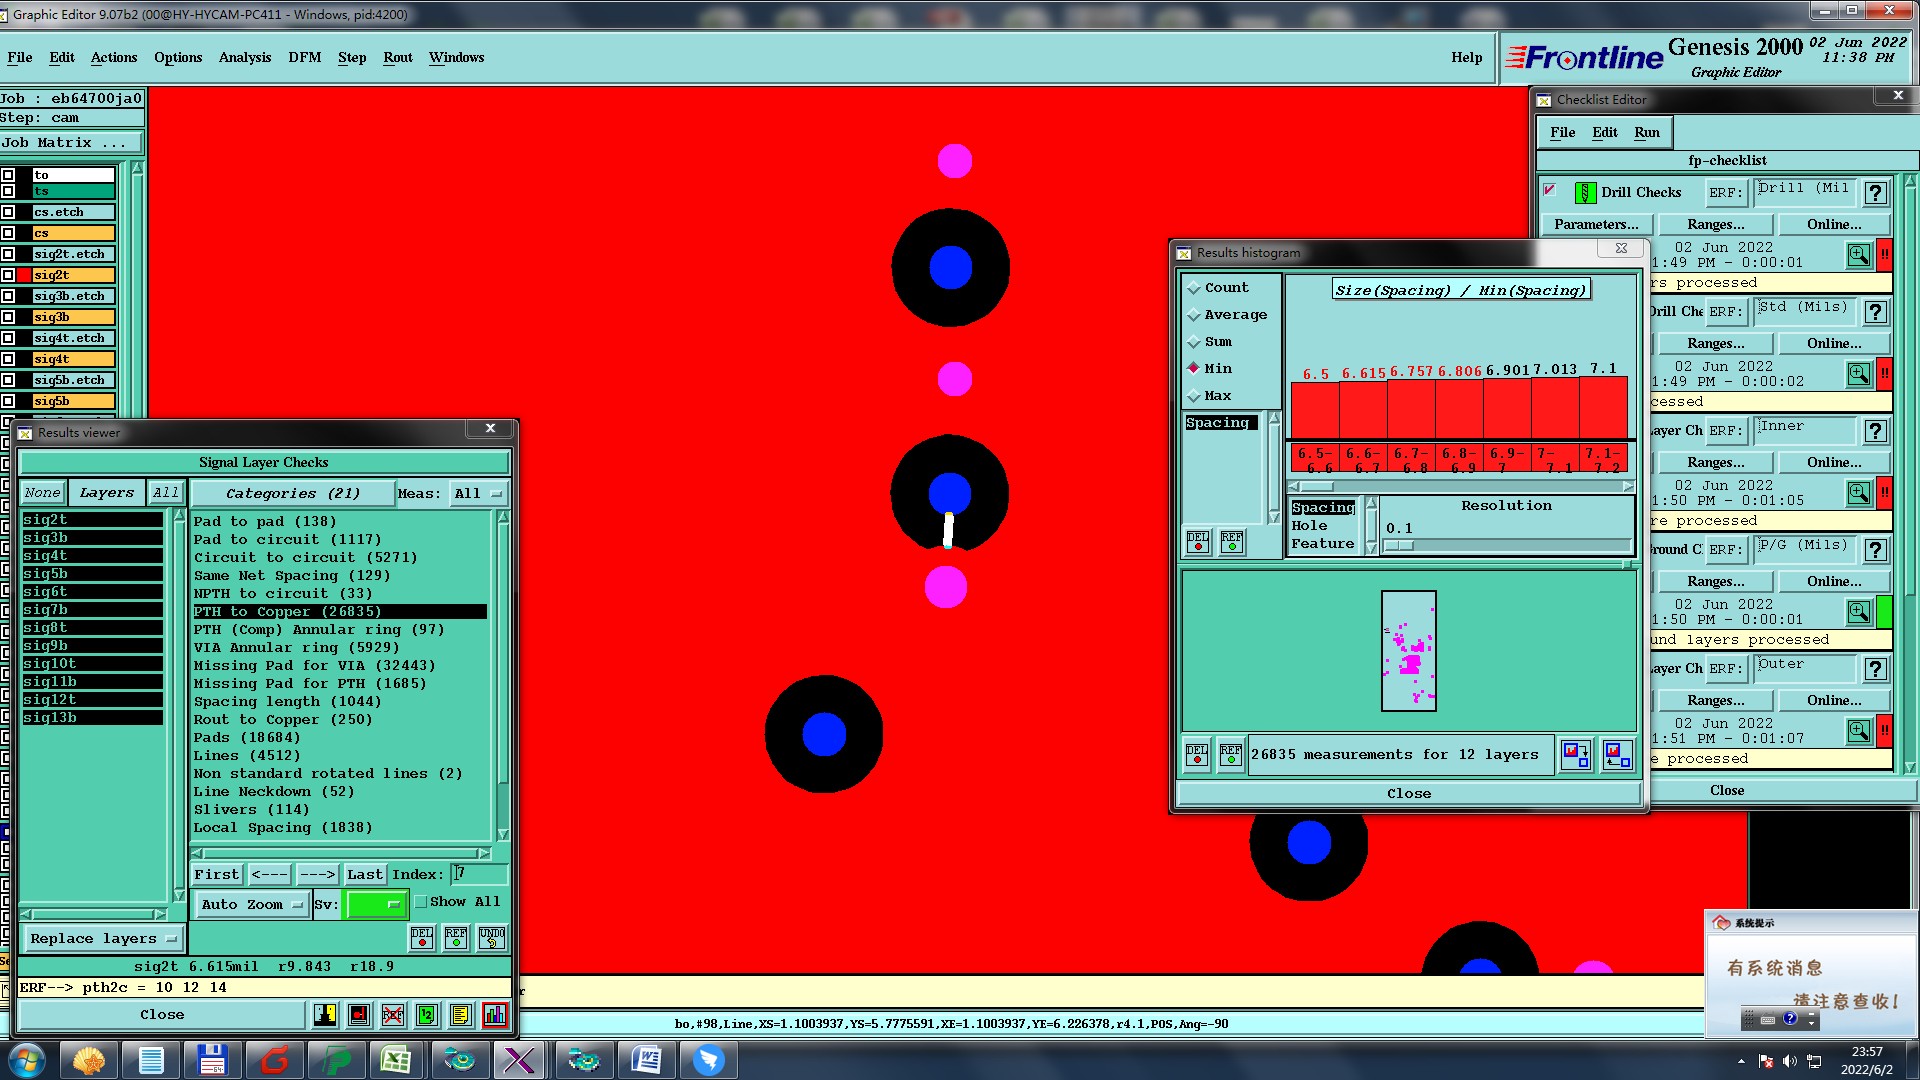The width and height of the screenshot is (1920, 1080).
Task: Open the DFM menu
Action: [x=304, y=57]
